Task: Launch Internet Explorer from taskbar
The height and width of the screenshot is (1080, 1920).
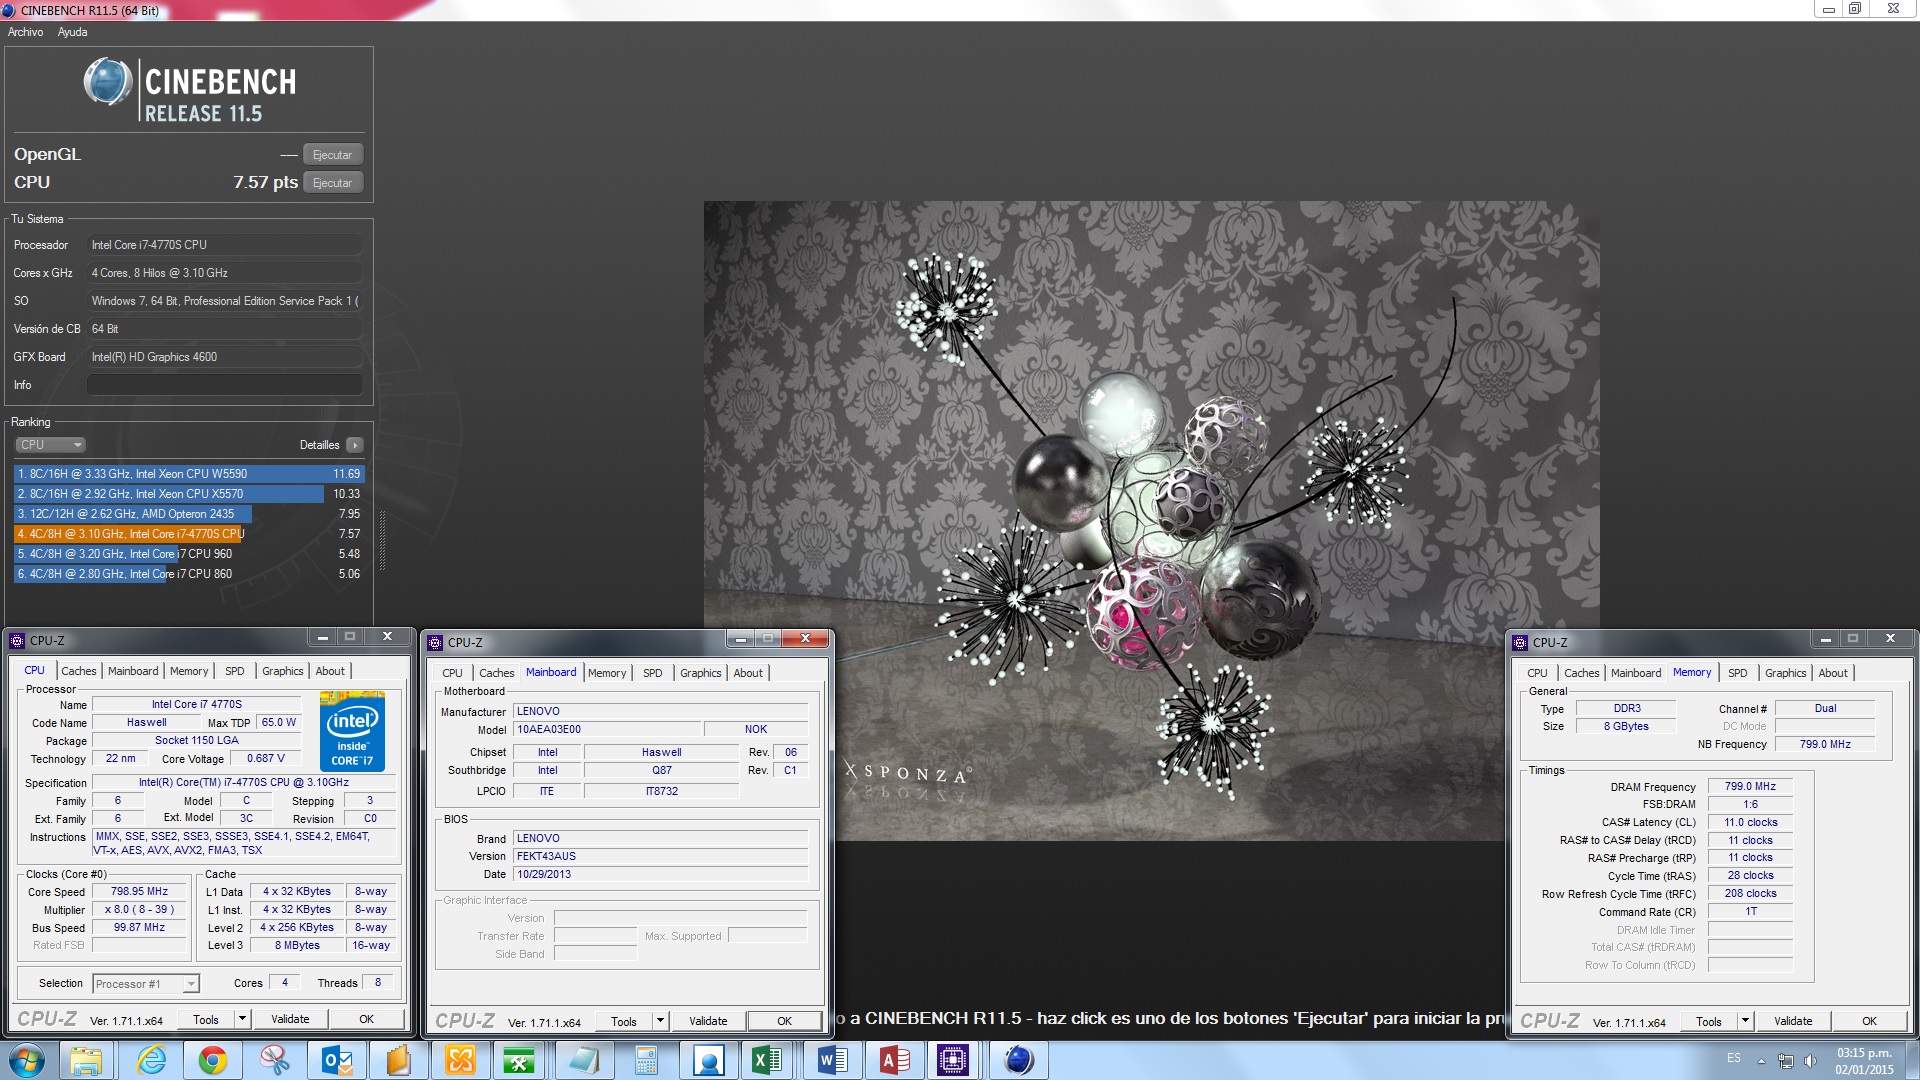Action: click(x=151, y=1060)
